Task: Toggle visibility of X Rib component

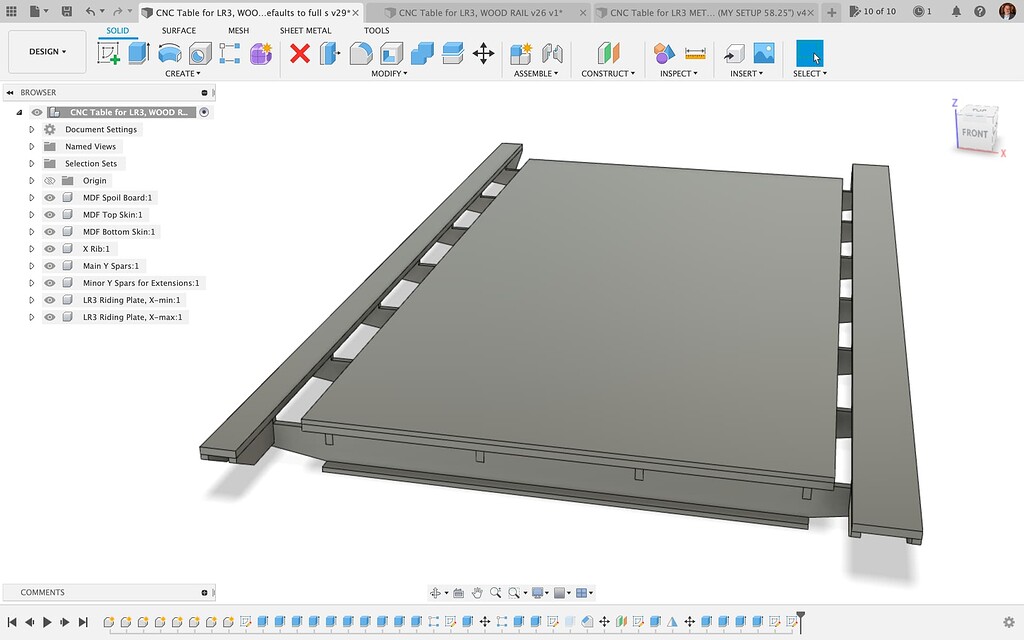Action: tap(49, 248)
